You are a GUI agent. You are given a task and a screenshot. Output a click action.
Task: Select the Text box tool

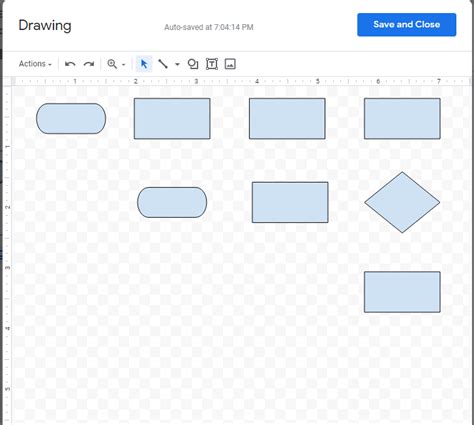[x=212, y=64]
